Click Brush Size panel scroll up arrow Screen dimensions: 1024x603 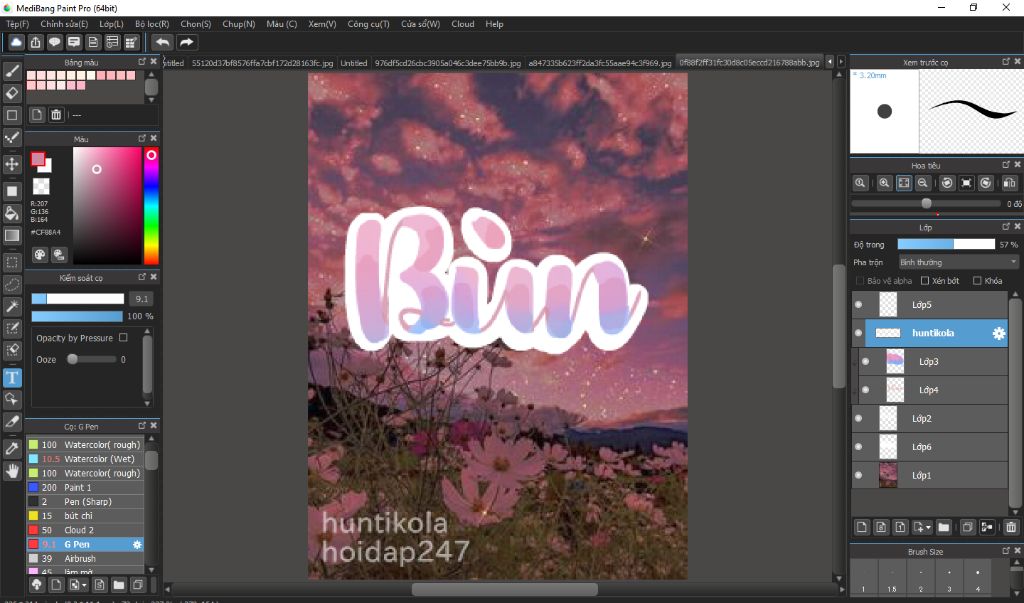click(1017, 562)
